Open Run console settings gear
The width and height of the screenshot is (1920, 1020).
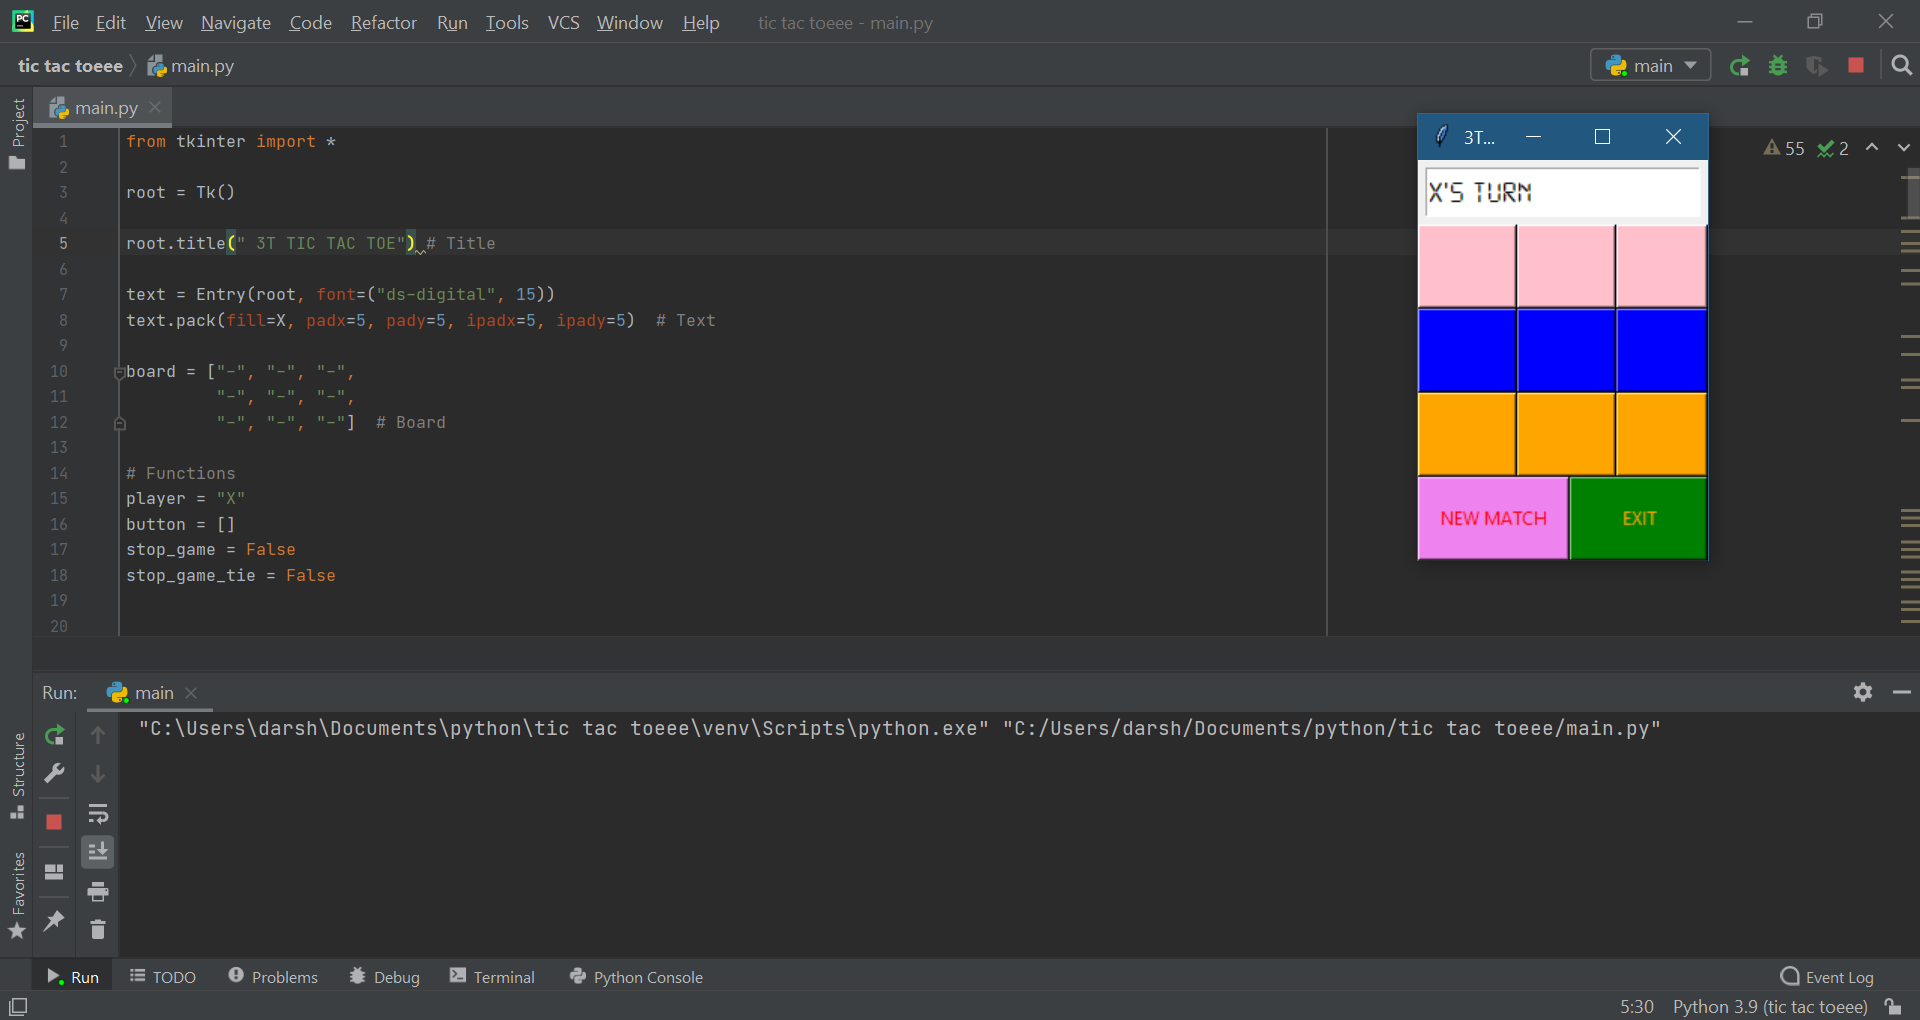pos(1863,692)
